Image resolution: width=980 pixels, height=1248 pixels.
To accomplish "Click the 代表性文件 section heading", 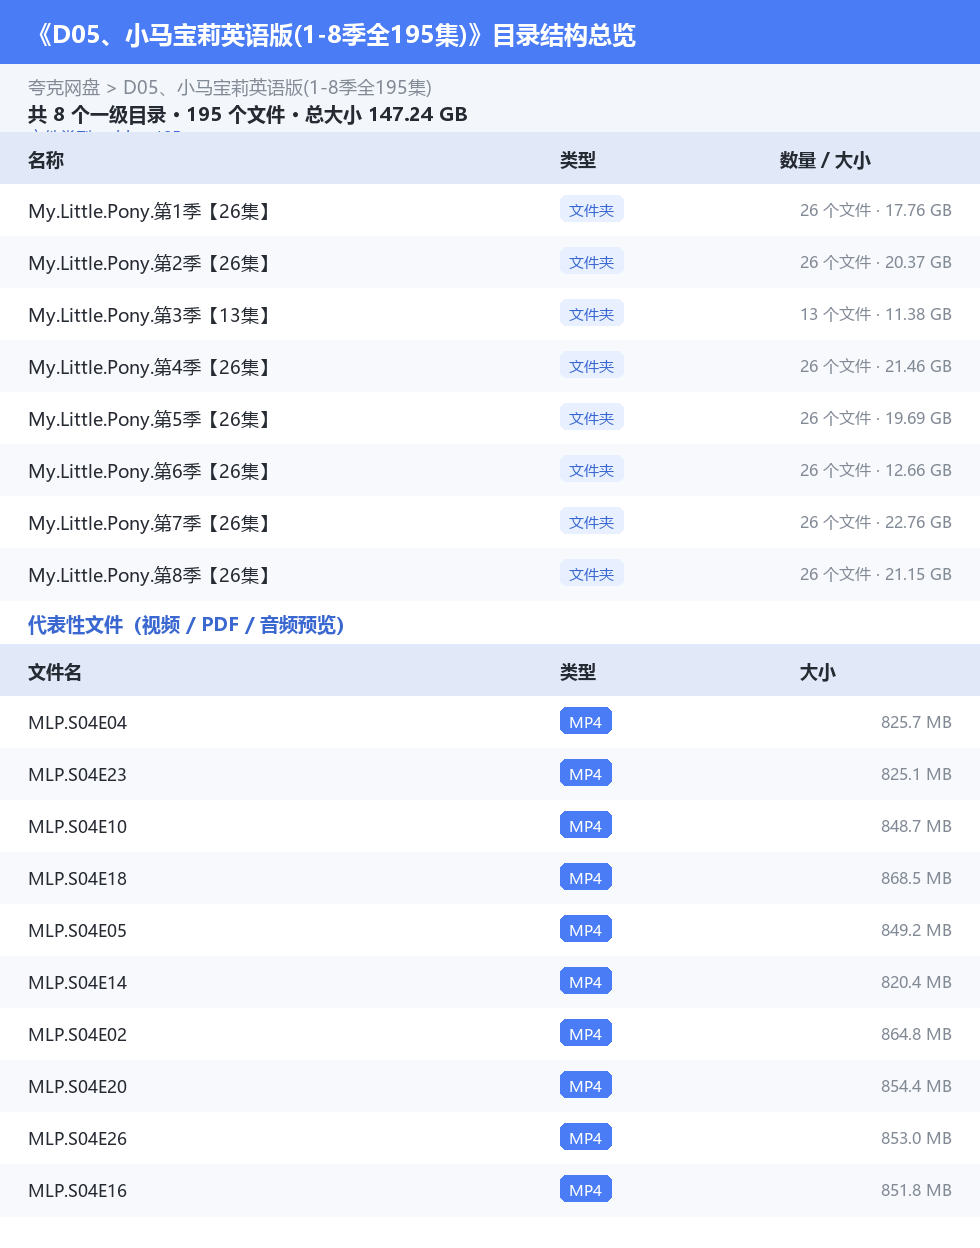I will coord(186,625).
